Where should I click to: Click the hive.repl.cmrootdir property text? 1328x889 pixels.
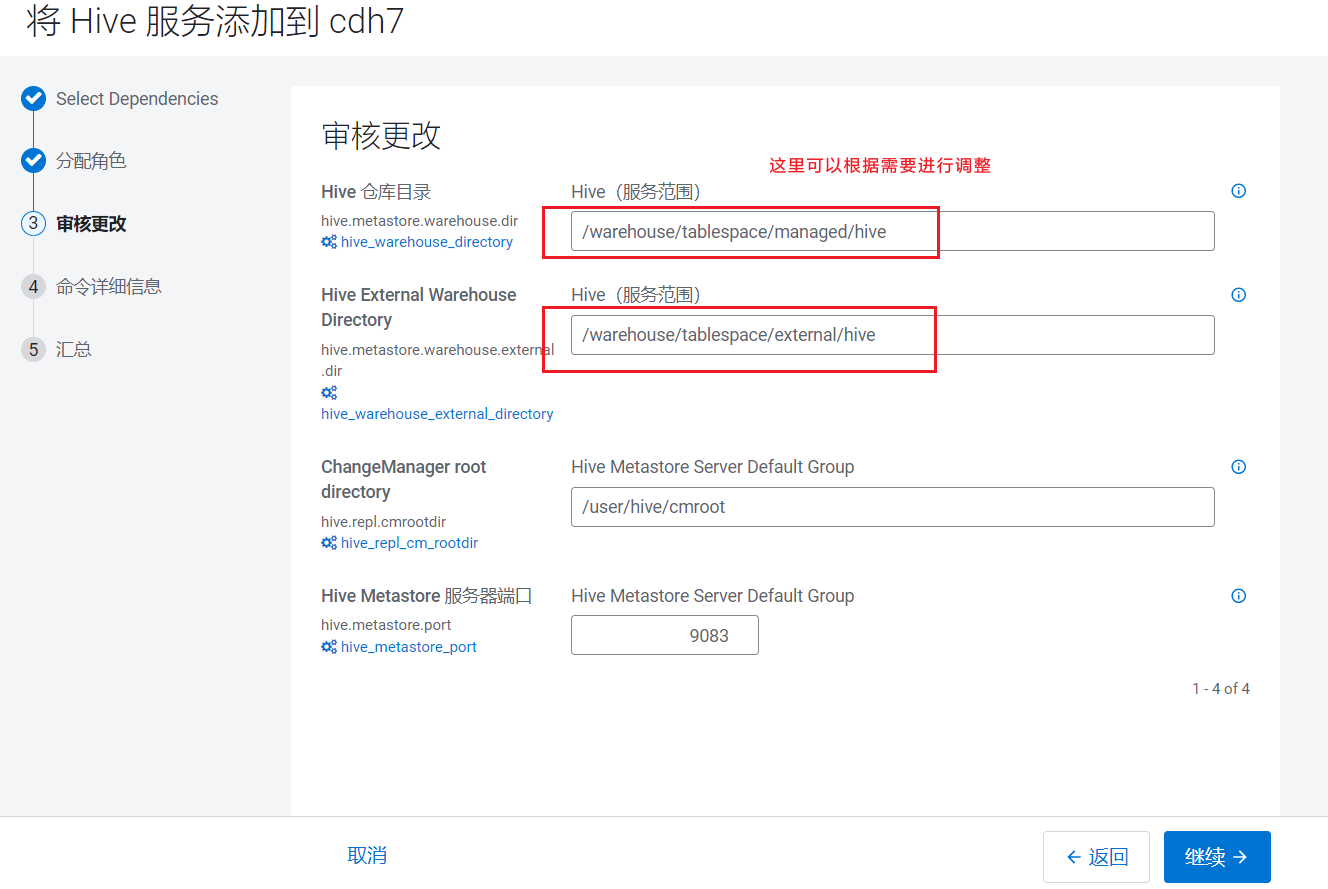click(384, 522)
